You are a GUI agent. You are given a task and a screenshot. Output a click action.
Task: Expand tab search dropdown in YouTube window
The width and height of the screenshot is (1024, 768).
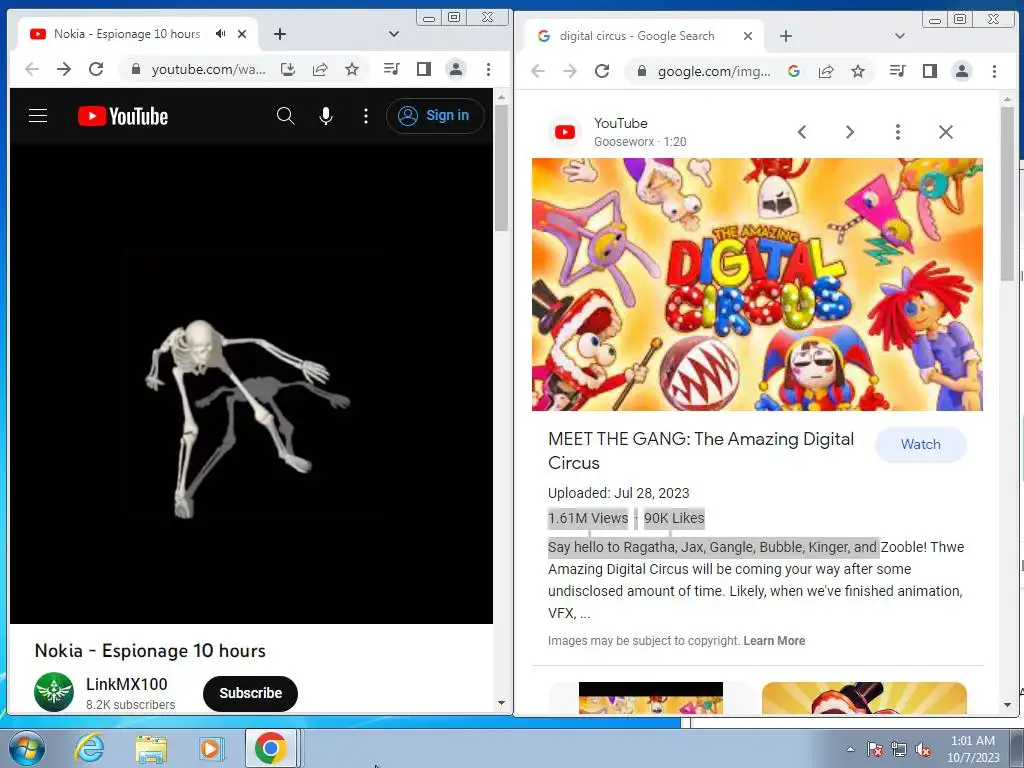click(393, 34)
